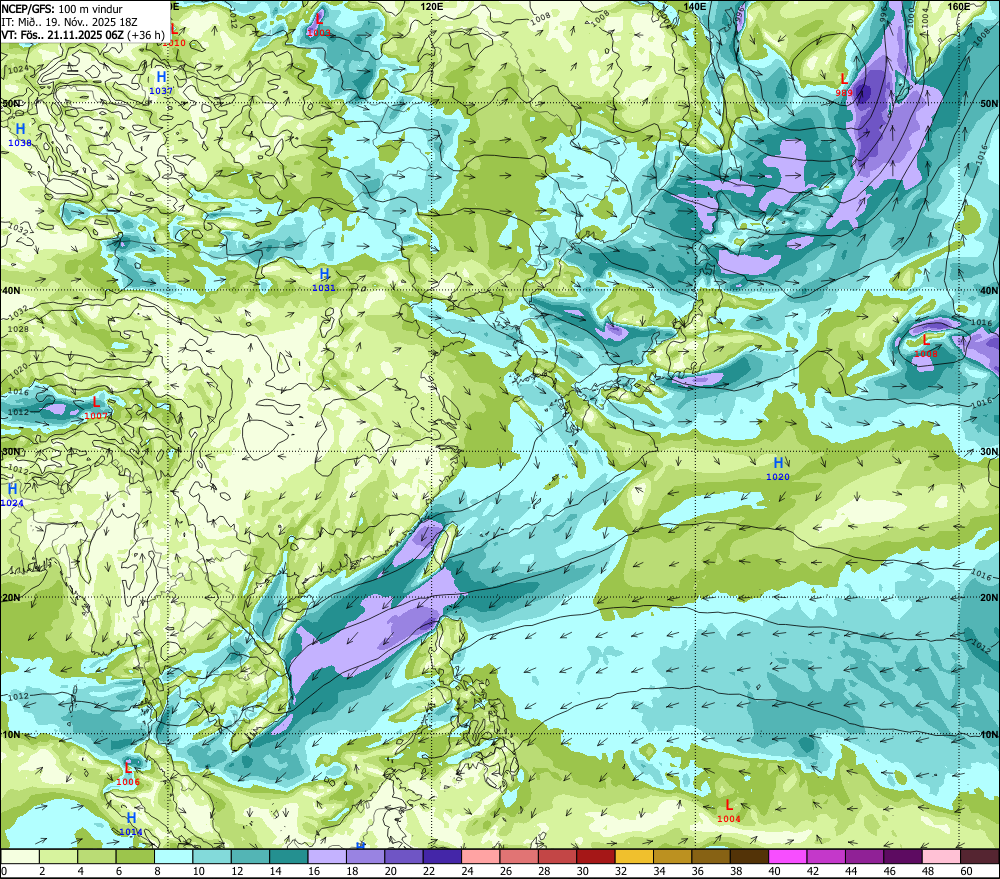Image resolution: width=1000 pixels, height=879 pixels.
Task: Click the 120E longitude label
Action: point(432,6)
